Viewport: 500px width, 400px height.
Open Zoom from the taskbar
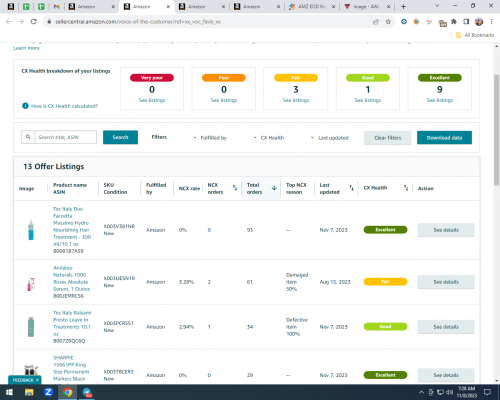pyautogui.click(x=48, y=392)
